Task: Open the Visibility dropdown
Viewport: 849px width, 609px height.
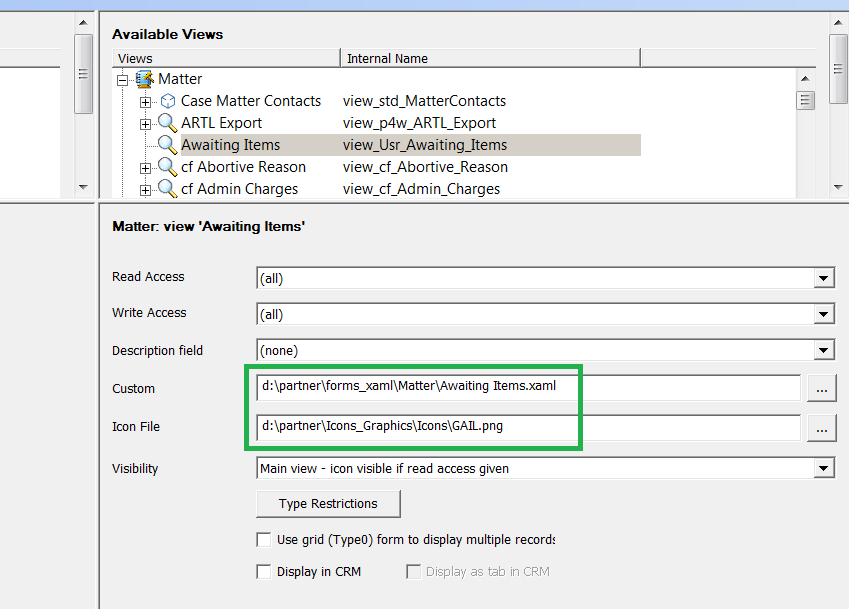Action: tap(824, 468)
